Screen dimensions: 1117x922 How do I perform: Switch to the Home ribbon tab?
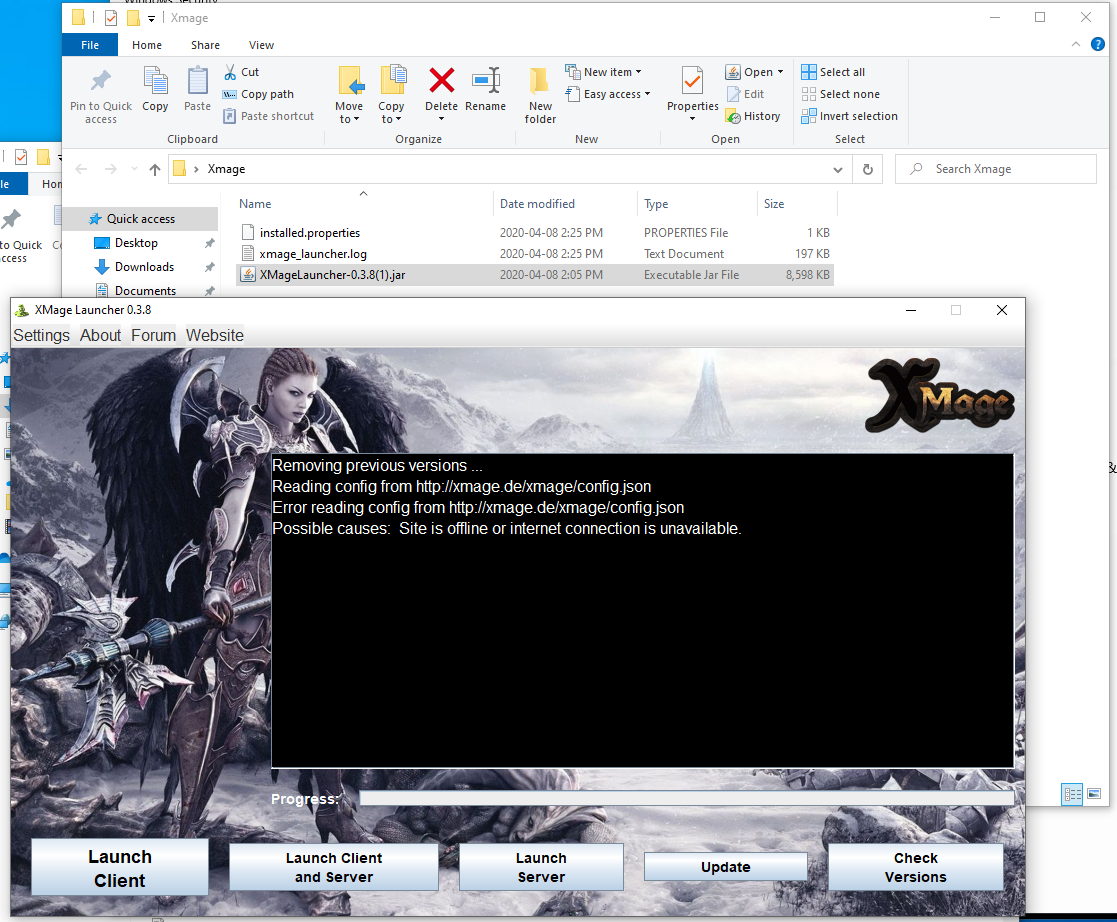147,45
